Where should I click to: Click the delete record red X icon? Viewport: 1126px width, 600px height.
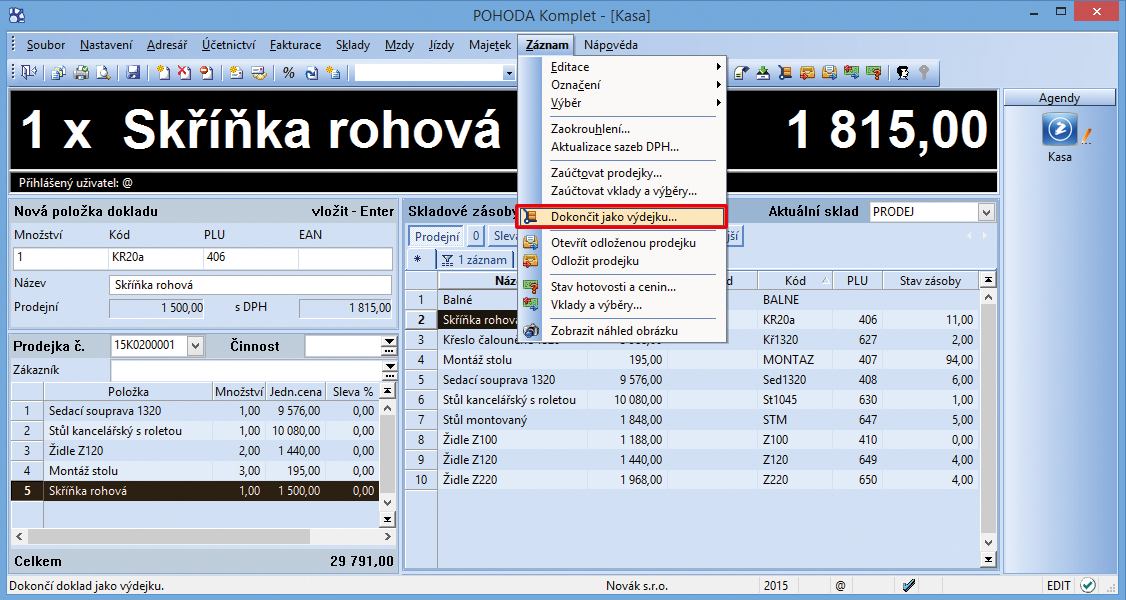(185, 72)
